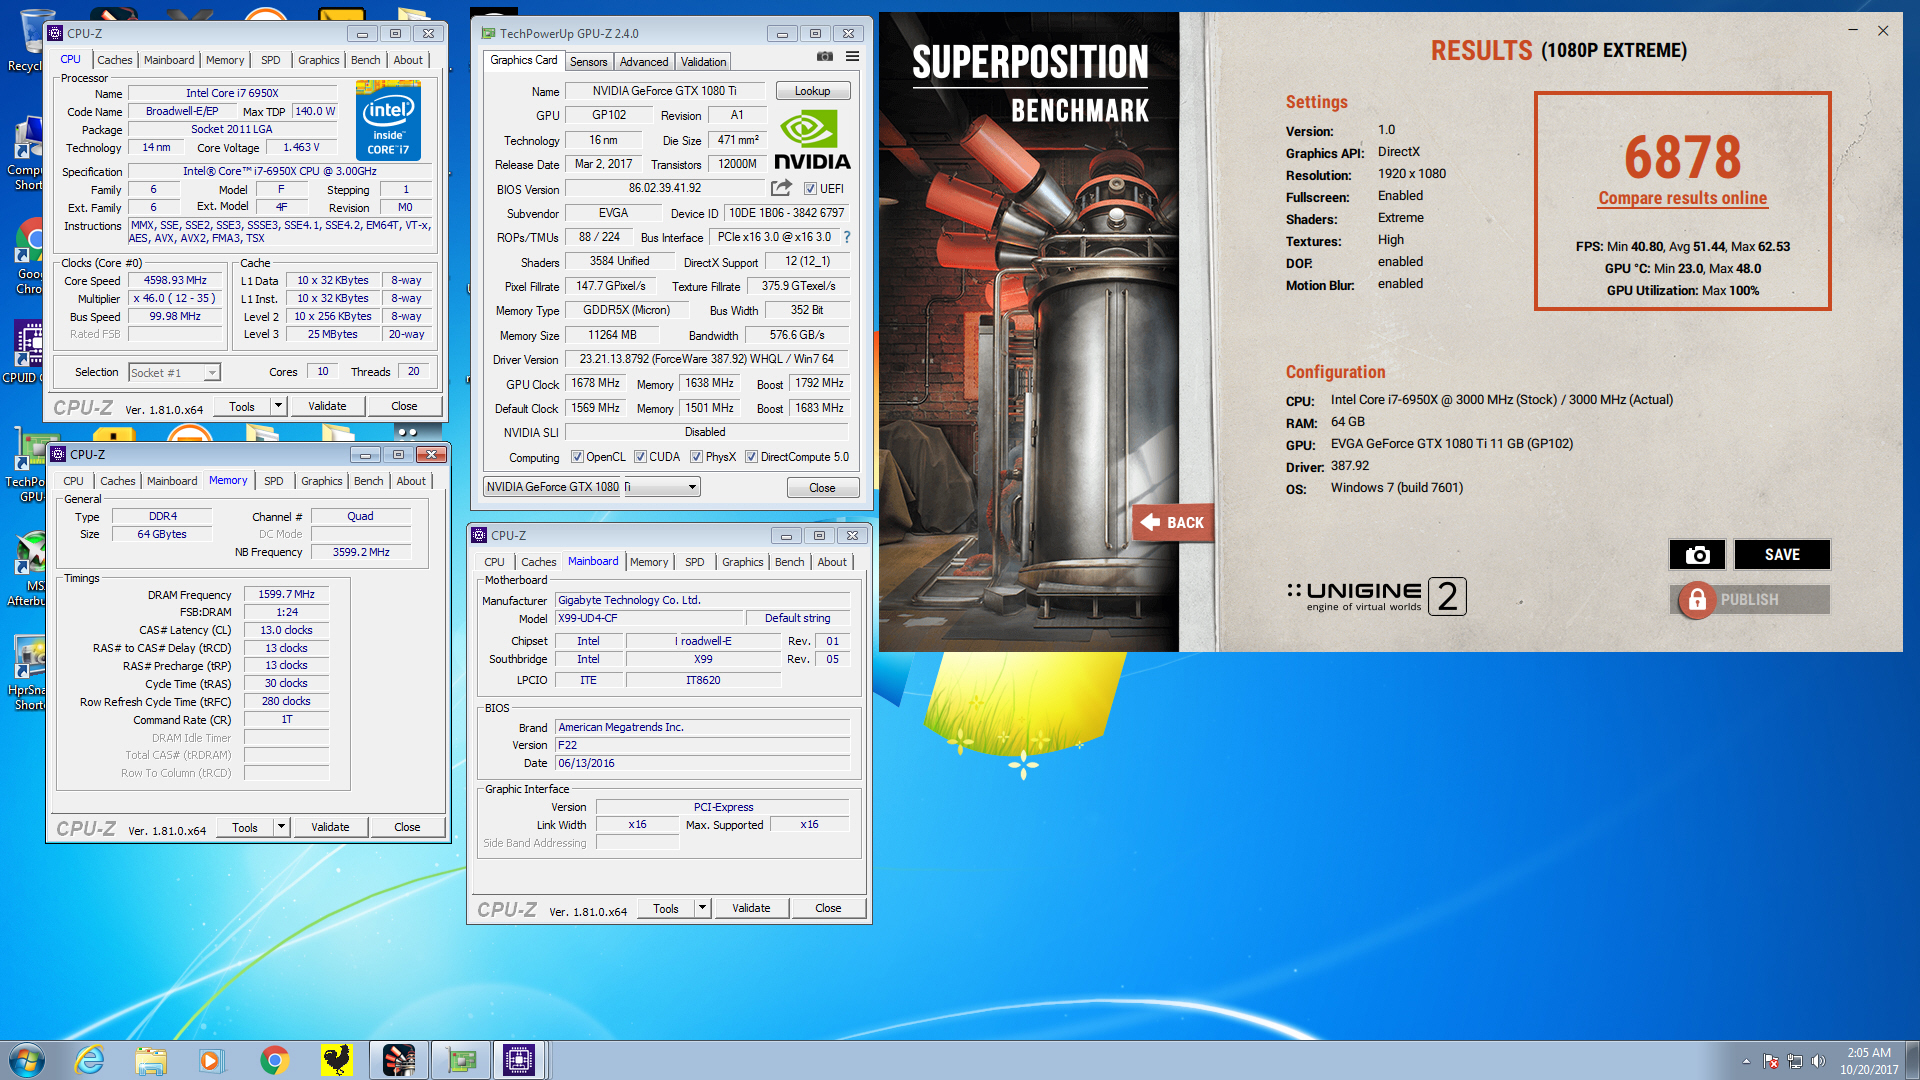Image resolution: width=1920 pixels, height=1080 pixels.
Task: Expand the GPU selection dropdown in GPU-Z
Action: (x=691, y=487)
